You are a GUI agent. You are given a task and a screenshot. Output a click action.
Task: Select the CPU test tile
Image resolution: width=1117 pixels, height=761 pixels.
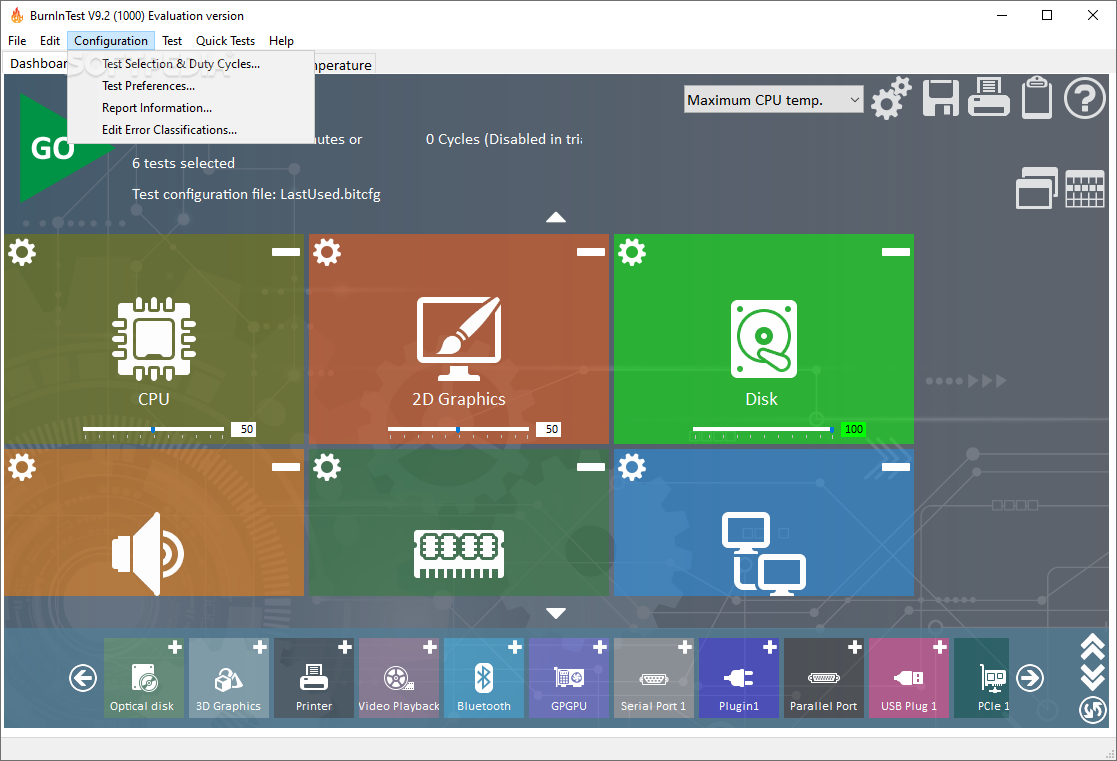[x=154, y=339]
